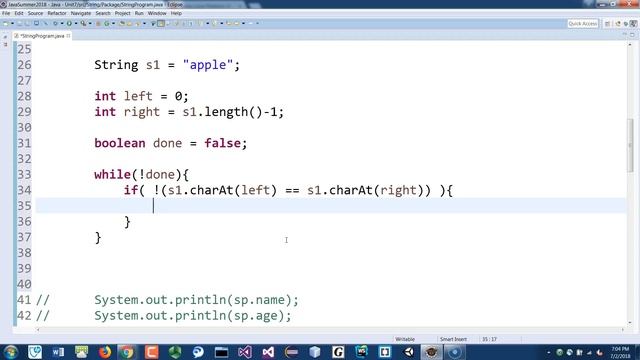Maximize the editor area button
This screenshot has width=640, height=360.
632,35
